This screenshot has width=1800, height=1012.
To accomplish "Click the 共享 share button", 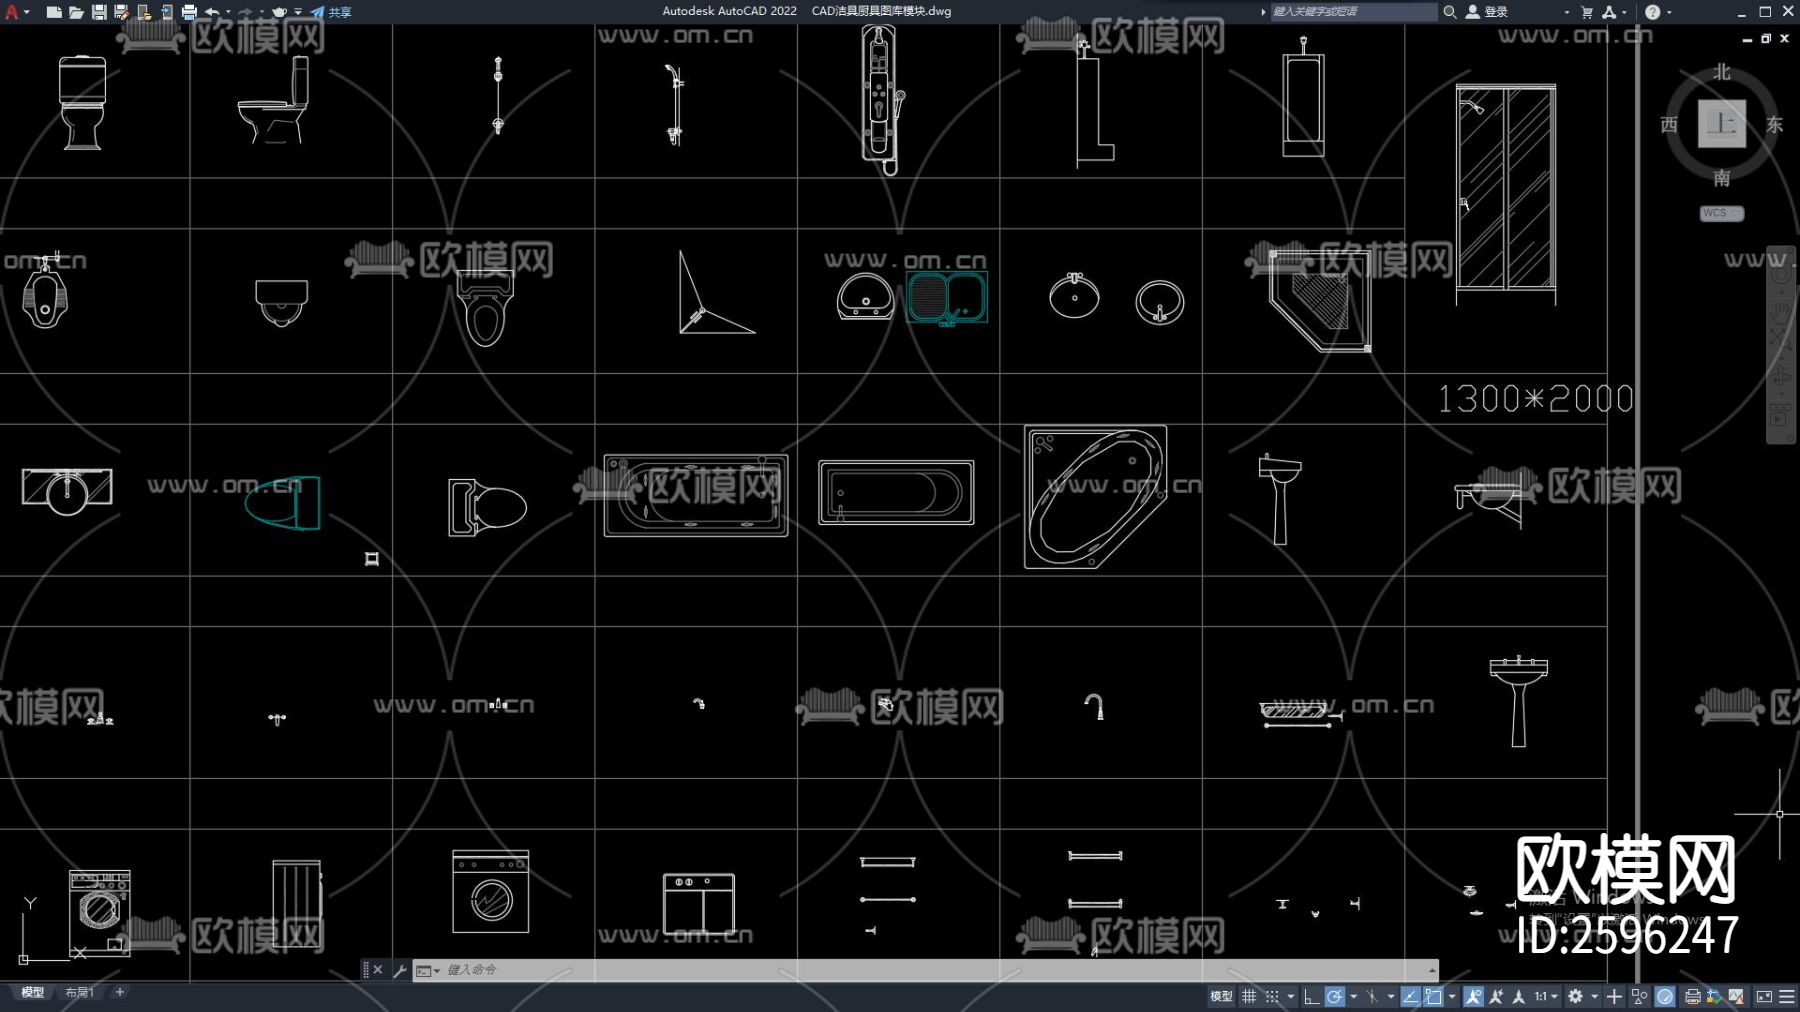I will click(x=340, y=12).
